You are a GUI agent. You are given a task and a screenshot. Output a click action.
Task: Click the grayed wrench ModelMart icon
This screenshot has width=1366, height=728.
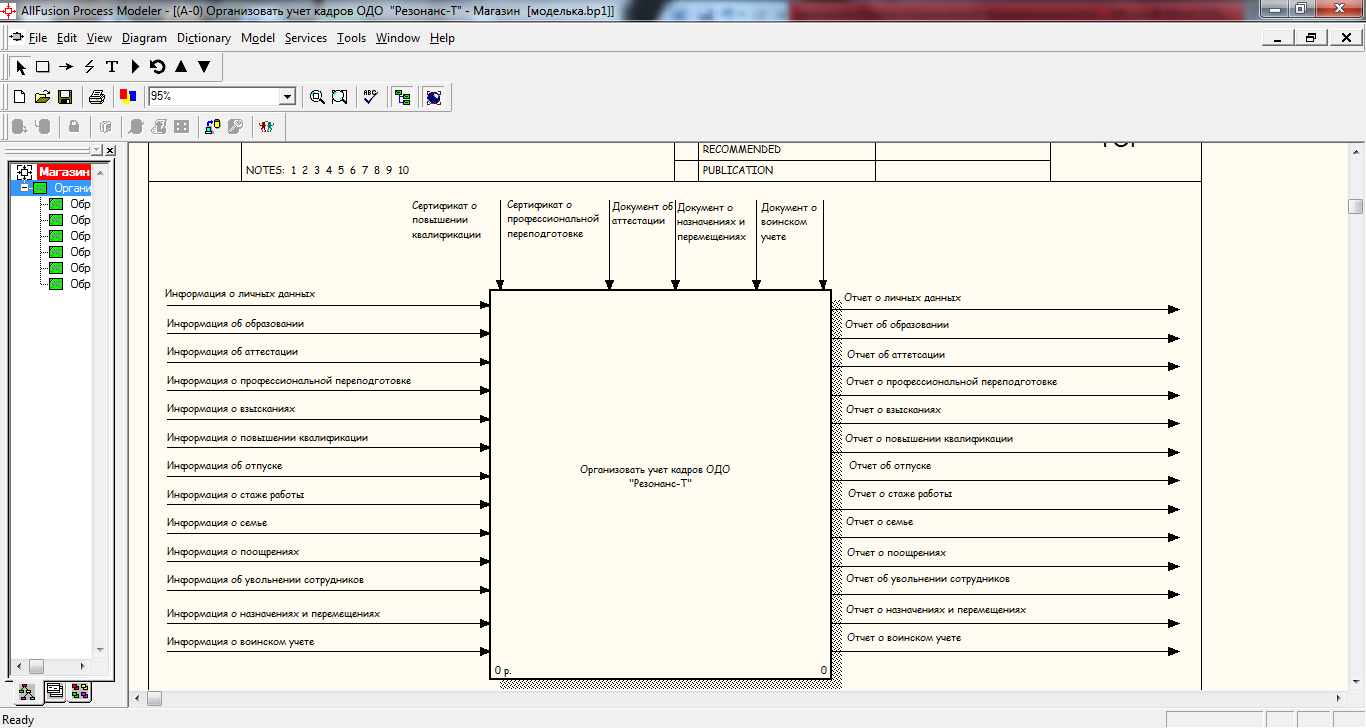pos(236,127)
